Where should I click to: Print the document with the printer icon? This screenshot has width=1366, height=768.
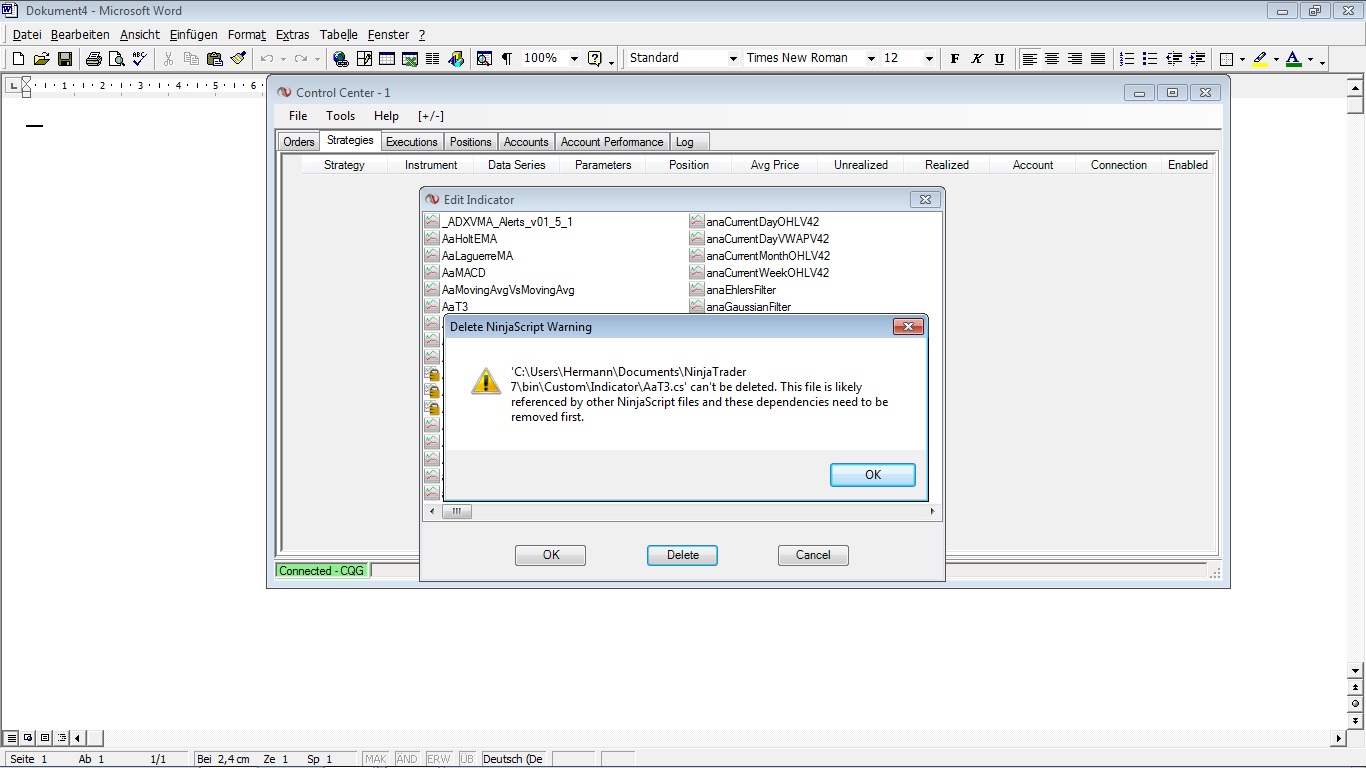pyautogui.click(x=94, y=59)
